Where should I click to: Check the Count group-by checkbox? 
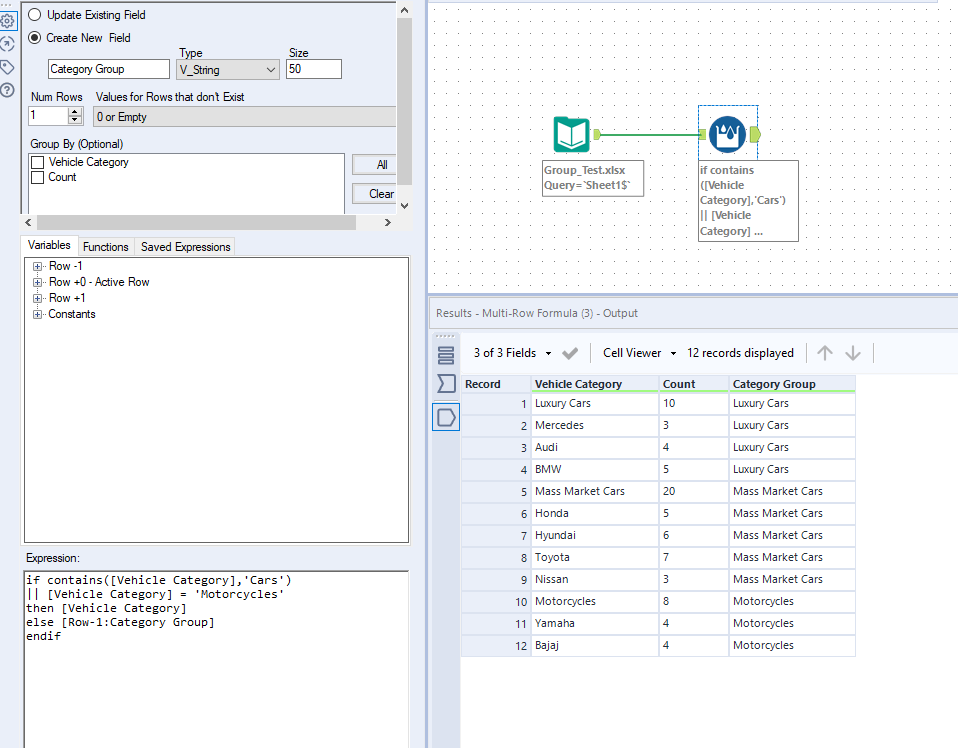[38, 177]
